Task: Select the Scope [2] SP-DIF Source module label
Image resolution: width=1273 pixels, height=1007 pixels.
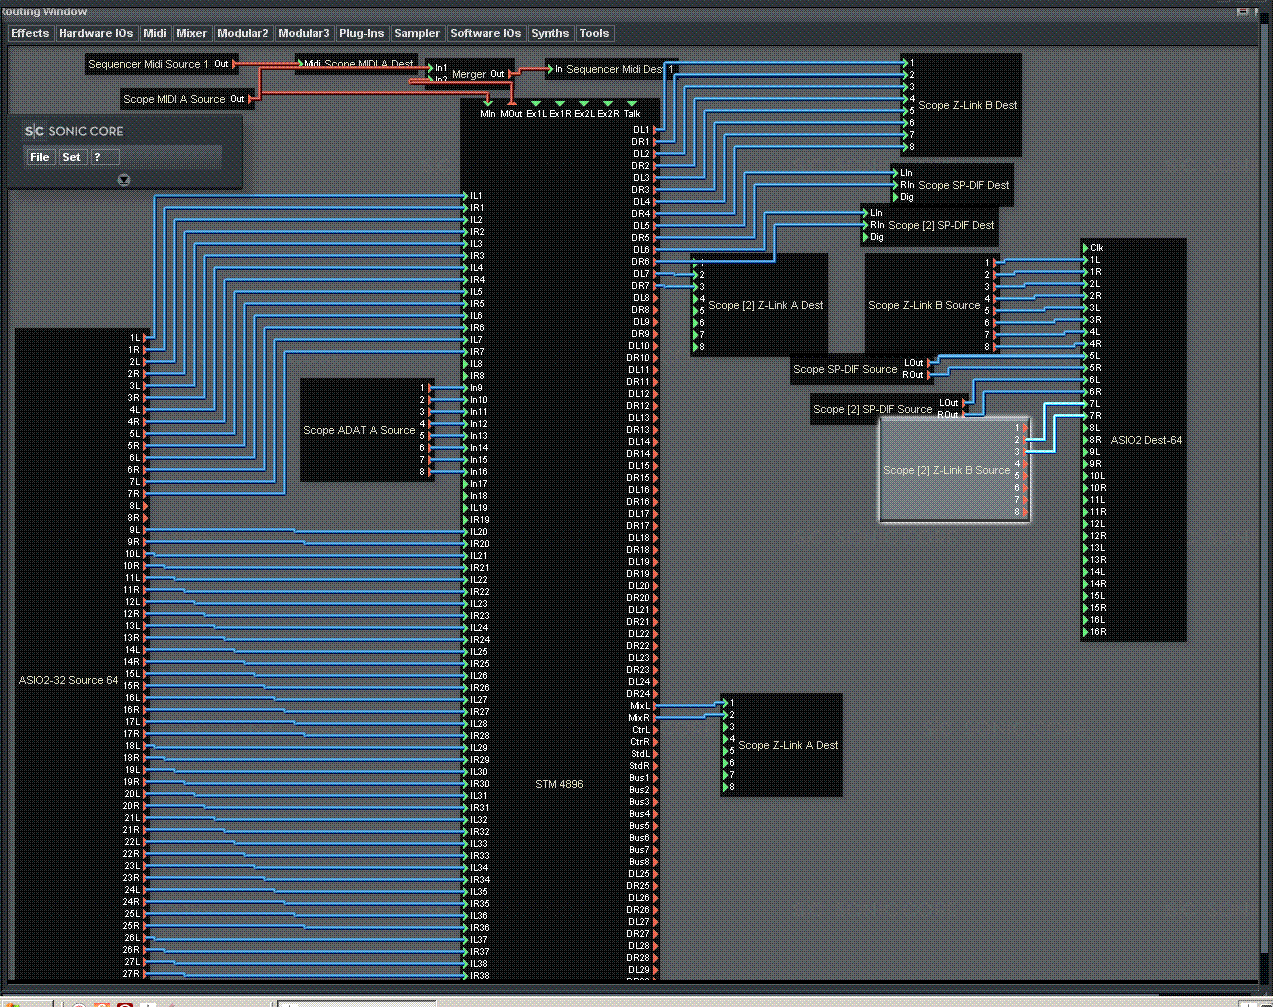Action: click(872, 409)
